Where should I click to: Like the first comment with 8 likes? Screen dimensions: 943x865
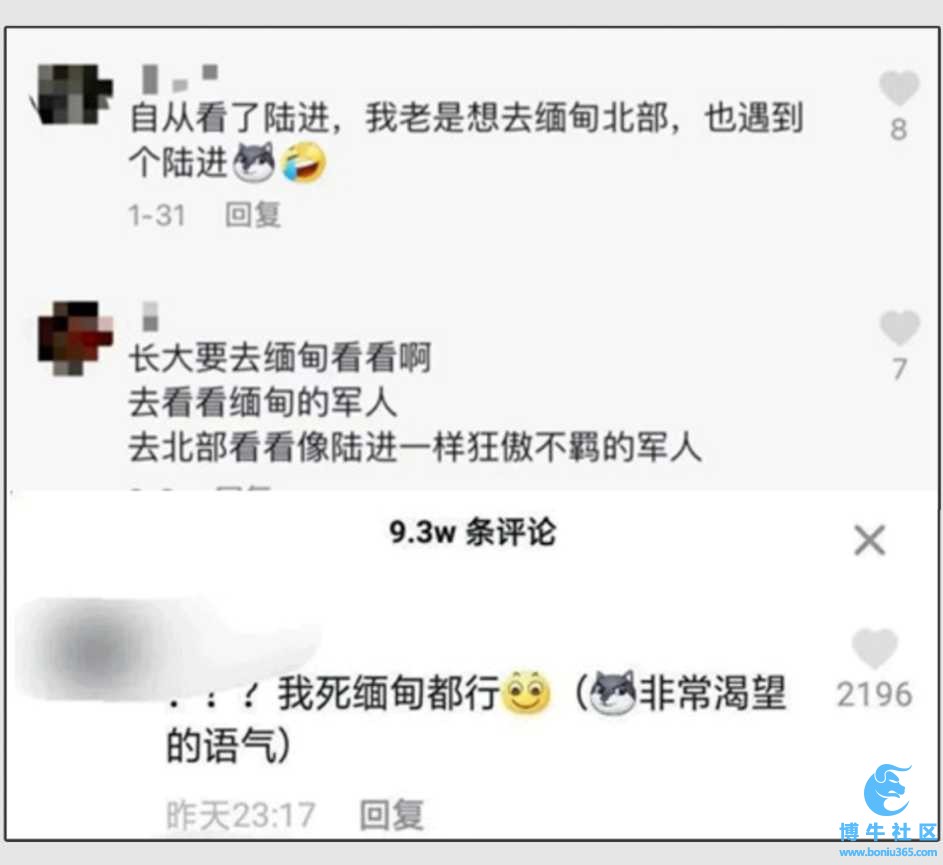click(x=898, y=88)
